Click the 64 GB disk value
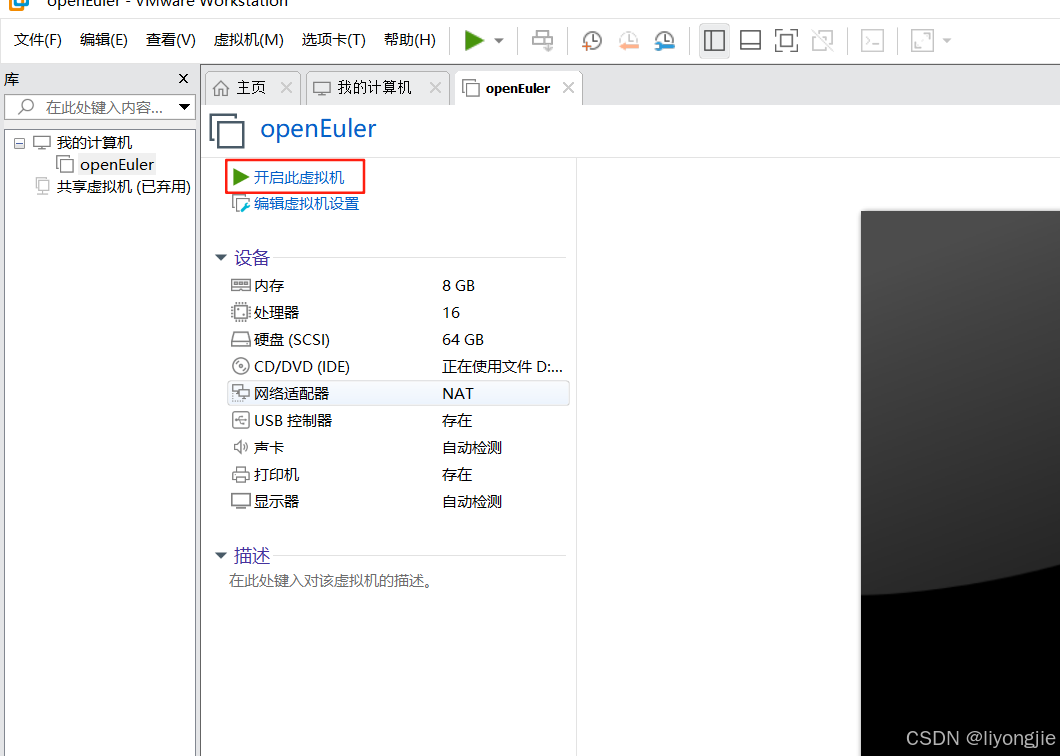This screenshot has height=756, width=1060. pyautogui.click(x=463, y=339)
